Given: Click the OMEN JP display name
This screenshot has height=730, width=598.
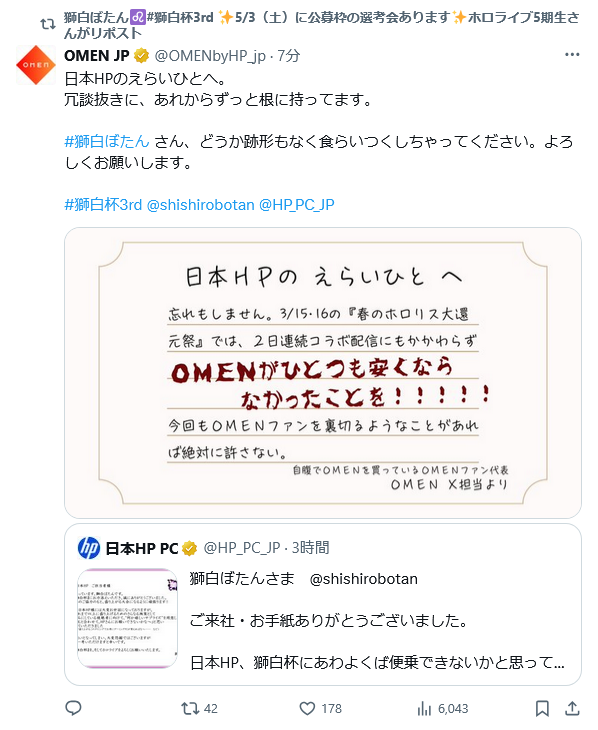Looking at the screenshot, I should point(97,55).
